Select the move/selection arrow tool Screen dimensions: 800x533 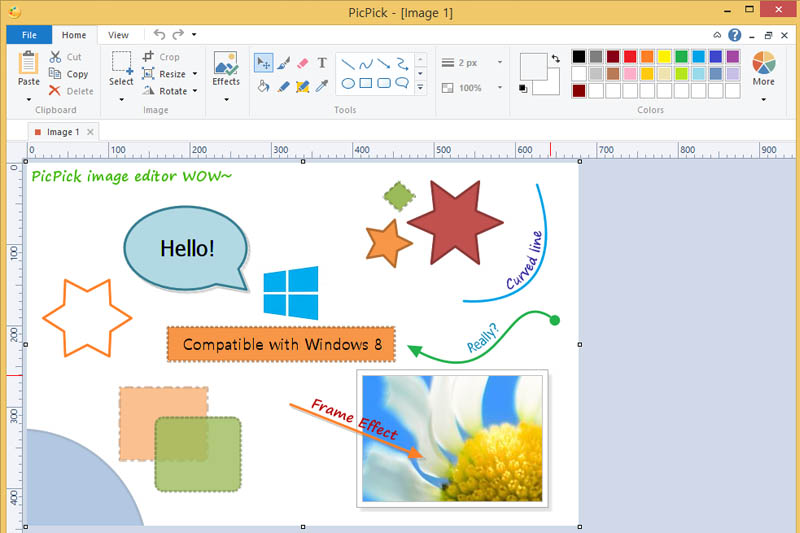263,63
